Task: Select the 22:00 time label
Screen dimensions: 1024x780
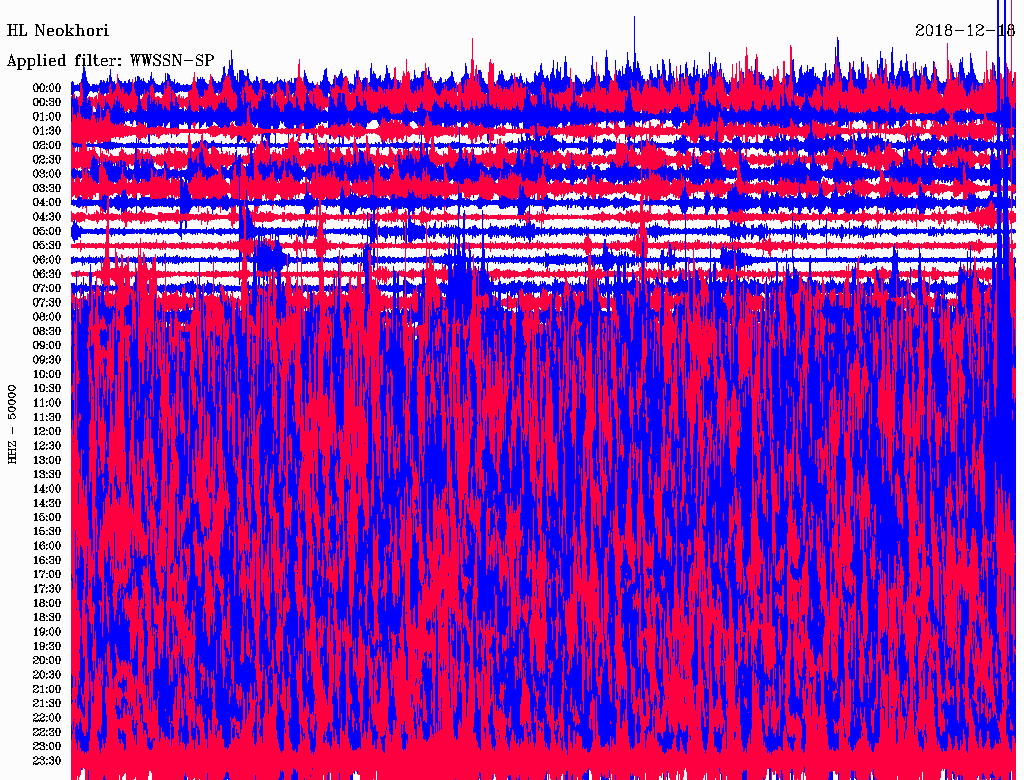Action: (x=47, y=718)
